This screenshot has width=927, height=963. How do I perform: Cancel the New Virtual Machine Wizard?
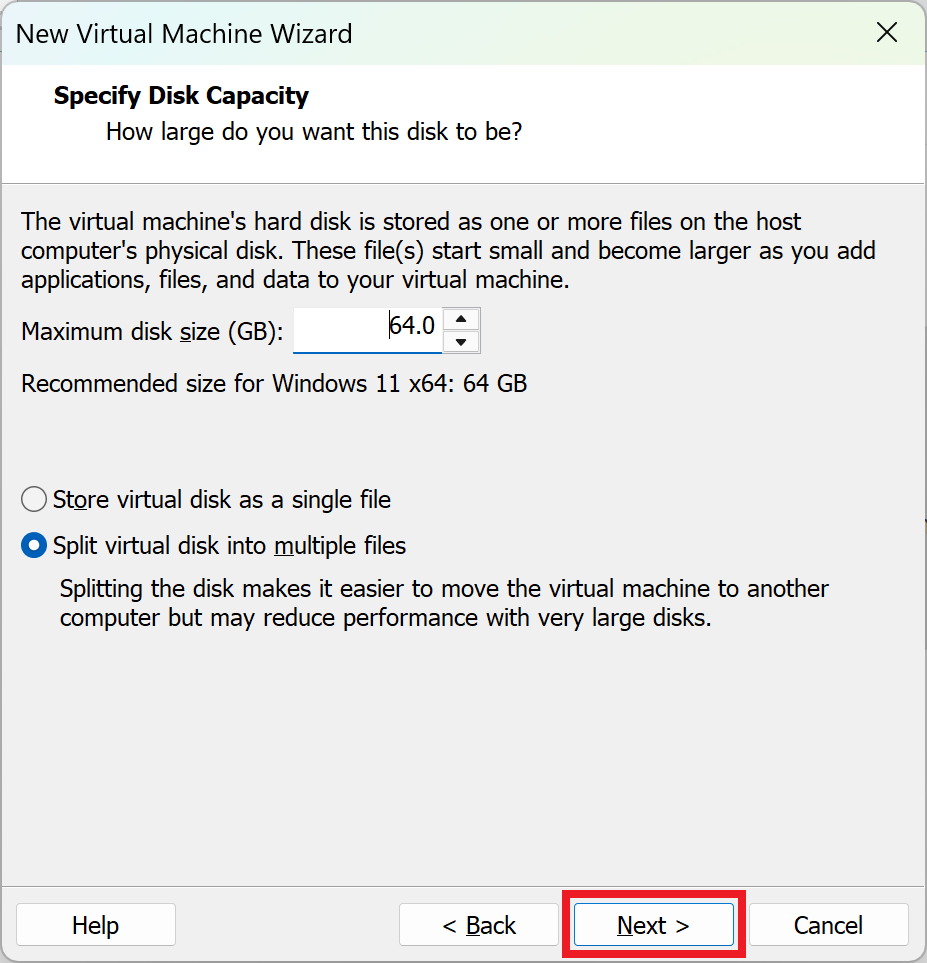(828, 925)
